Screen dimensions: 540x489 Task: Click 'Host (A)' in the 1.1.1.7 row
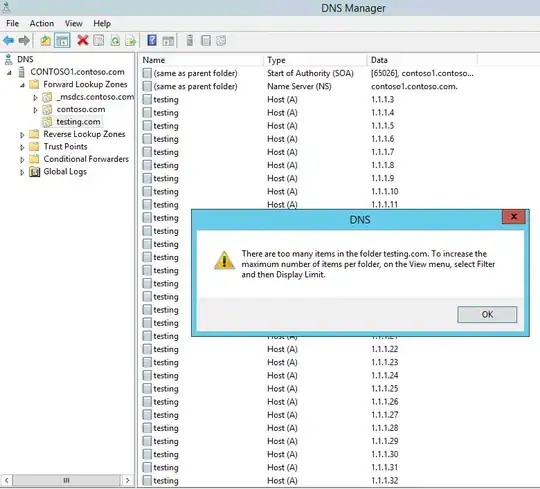coord(282,152)
